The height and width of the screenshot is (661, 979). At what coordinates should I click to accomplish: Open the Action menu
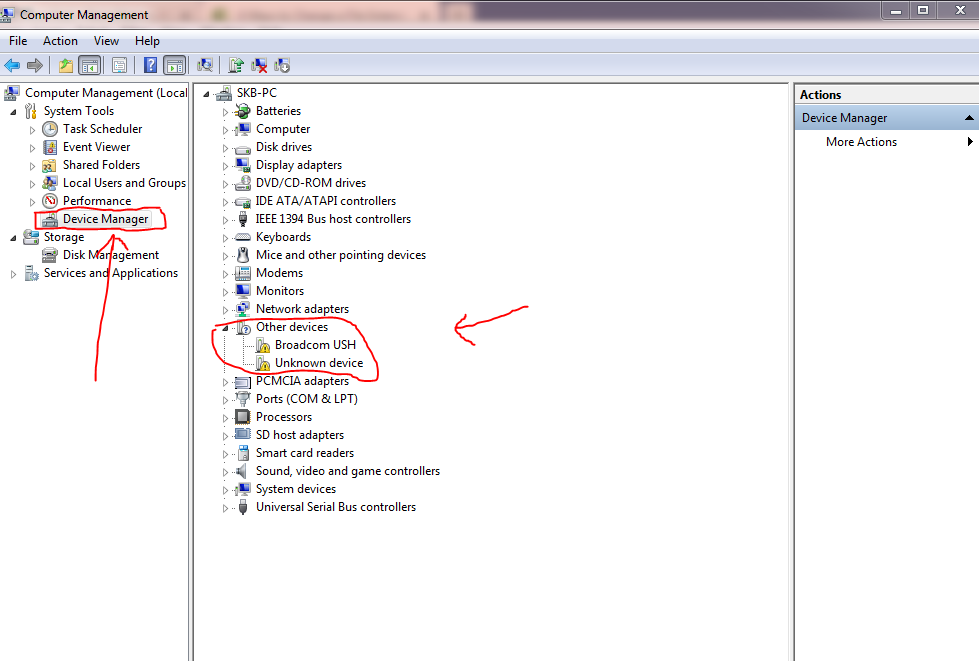[x=60, y=41]
